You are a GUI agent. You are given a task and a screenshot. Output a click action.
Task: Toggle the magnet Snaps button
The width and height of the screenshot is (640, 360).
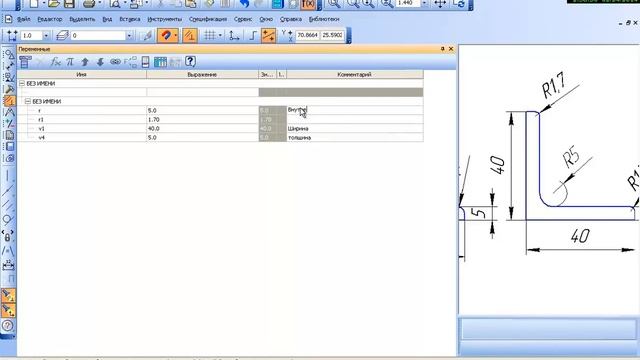[x=165, y=36]
